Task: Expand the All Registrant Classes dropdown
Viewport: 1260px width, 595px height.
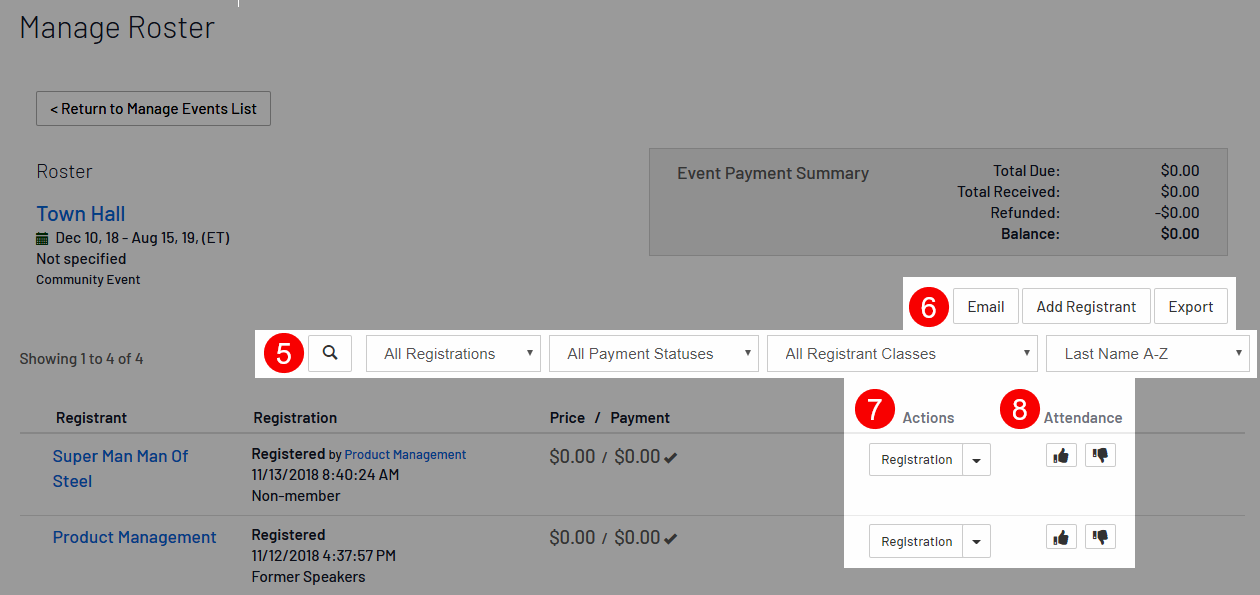Action: click(x=901, y=353)
